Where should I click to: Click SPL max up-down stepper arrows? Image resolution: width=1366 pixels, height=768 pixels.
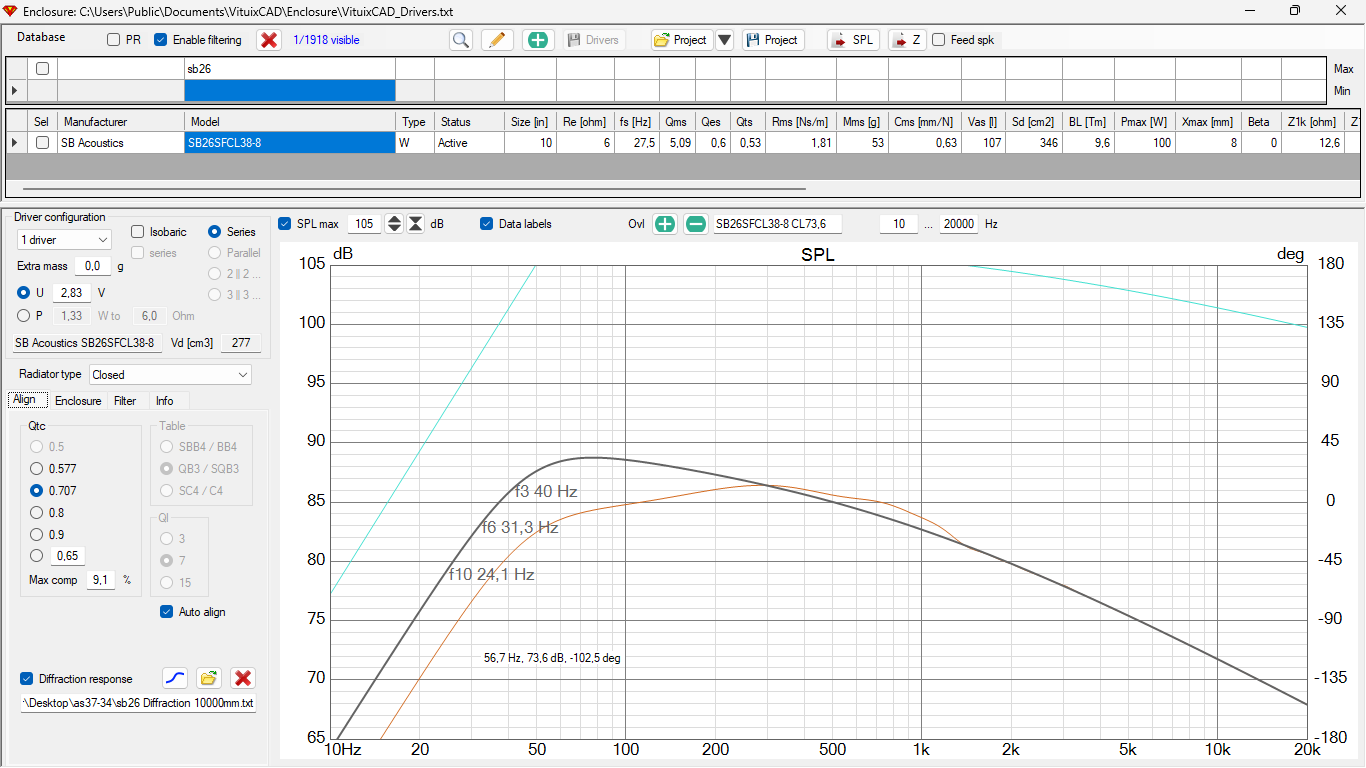pyautogui.click(x=394, y=224)
